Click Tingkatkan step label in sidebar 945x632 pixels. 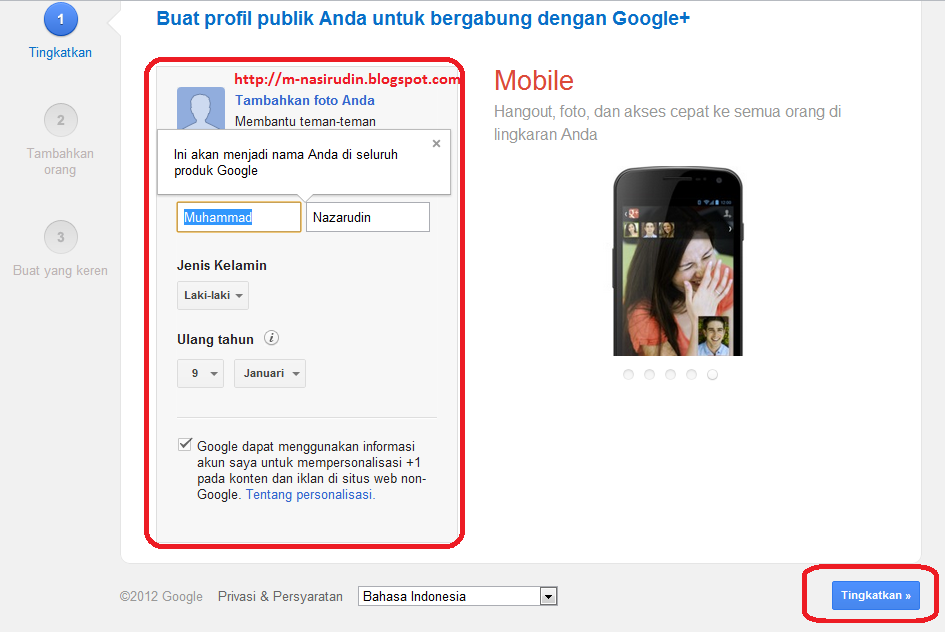point(60,52)
